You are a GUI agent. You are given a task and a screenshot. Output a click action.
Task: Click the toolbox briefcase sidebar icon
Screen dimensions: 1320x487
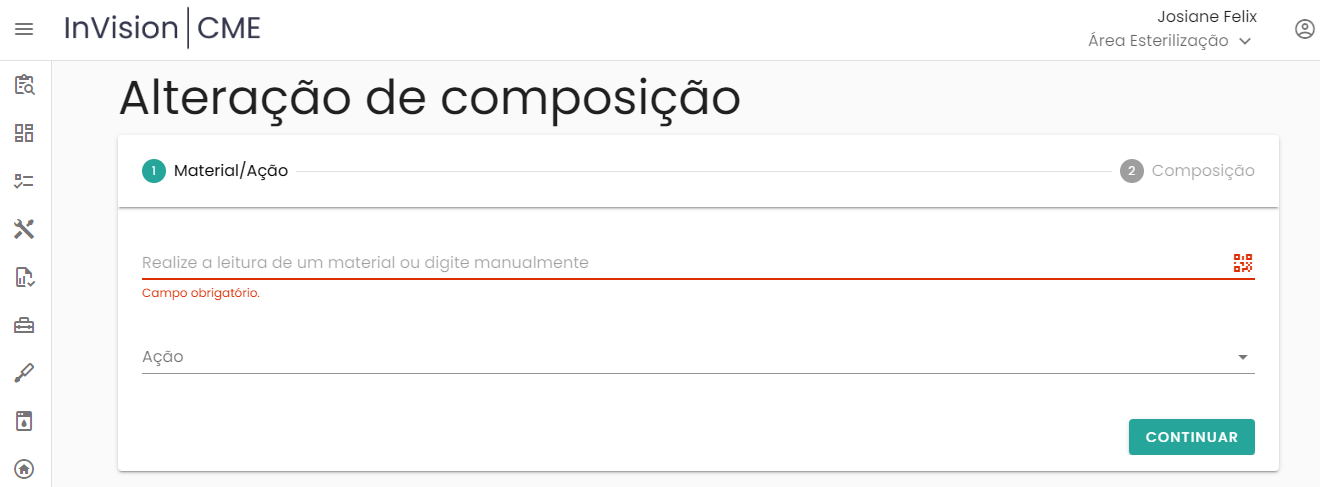pyautogui.click(x=24, y=325)
